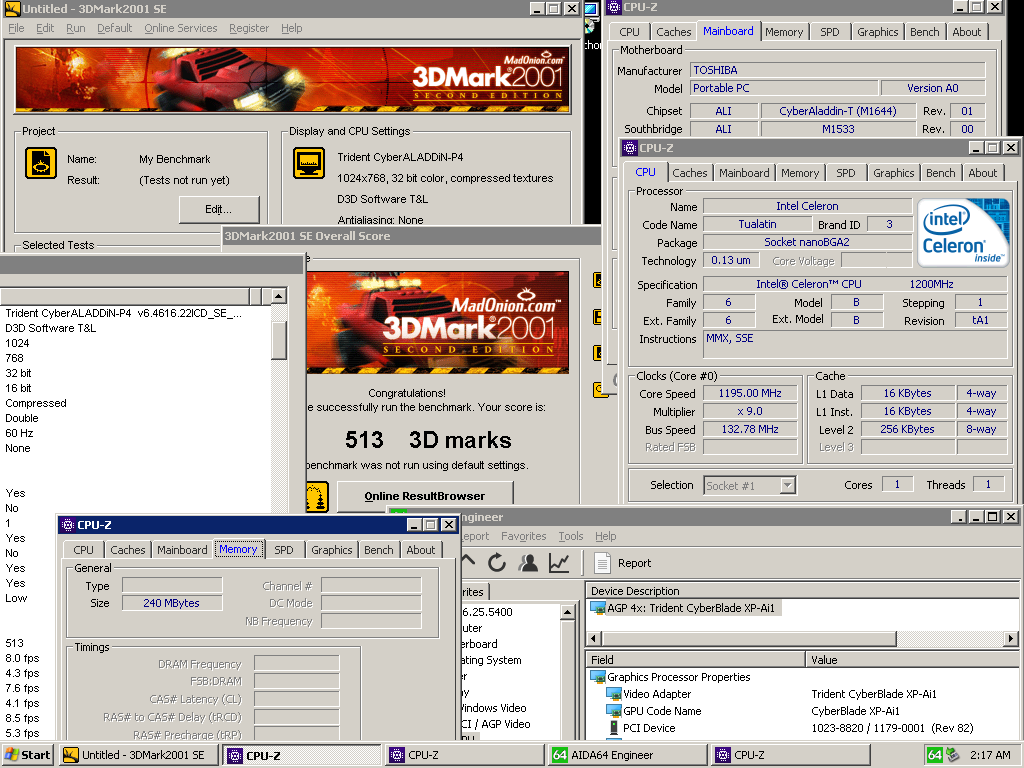Image resolution: width=1024 pixels, height=768 pixels.
Task: Open the Favorites menu in AIDA64
Action: 523,536
